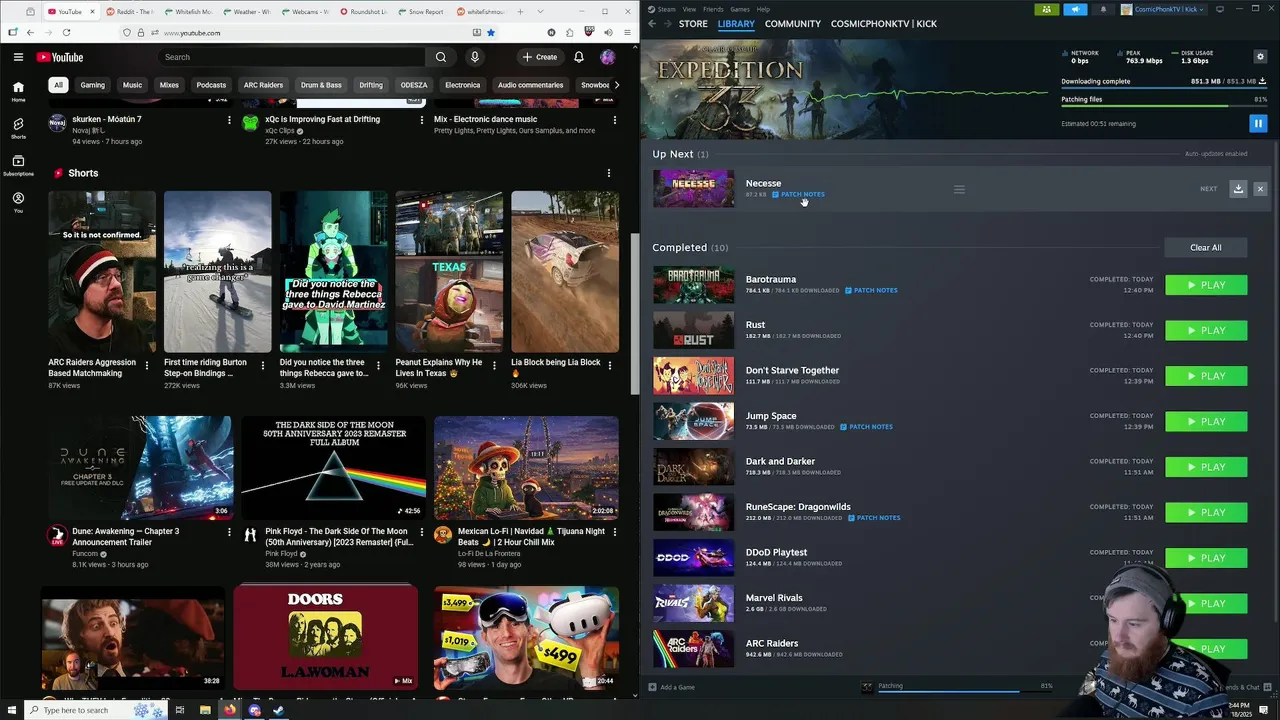The height and width of the screenshot is (720, 1280).
Task: Show more YouTube category chips arrow
Action: pos(616,85)
